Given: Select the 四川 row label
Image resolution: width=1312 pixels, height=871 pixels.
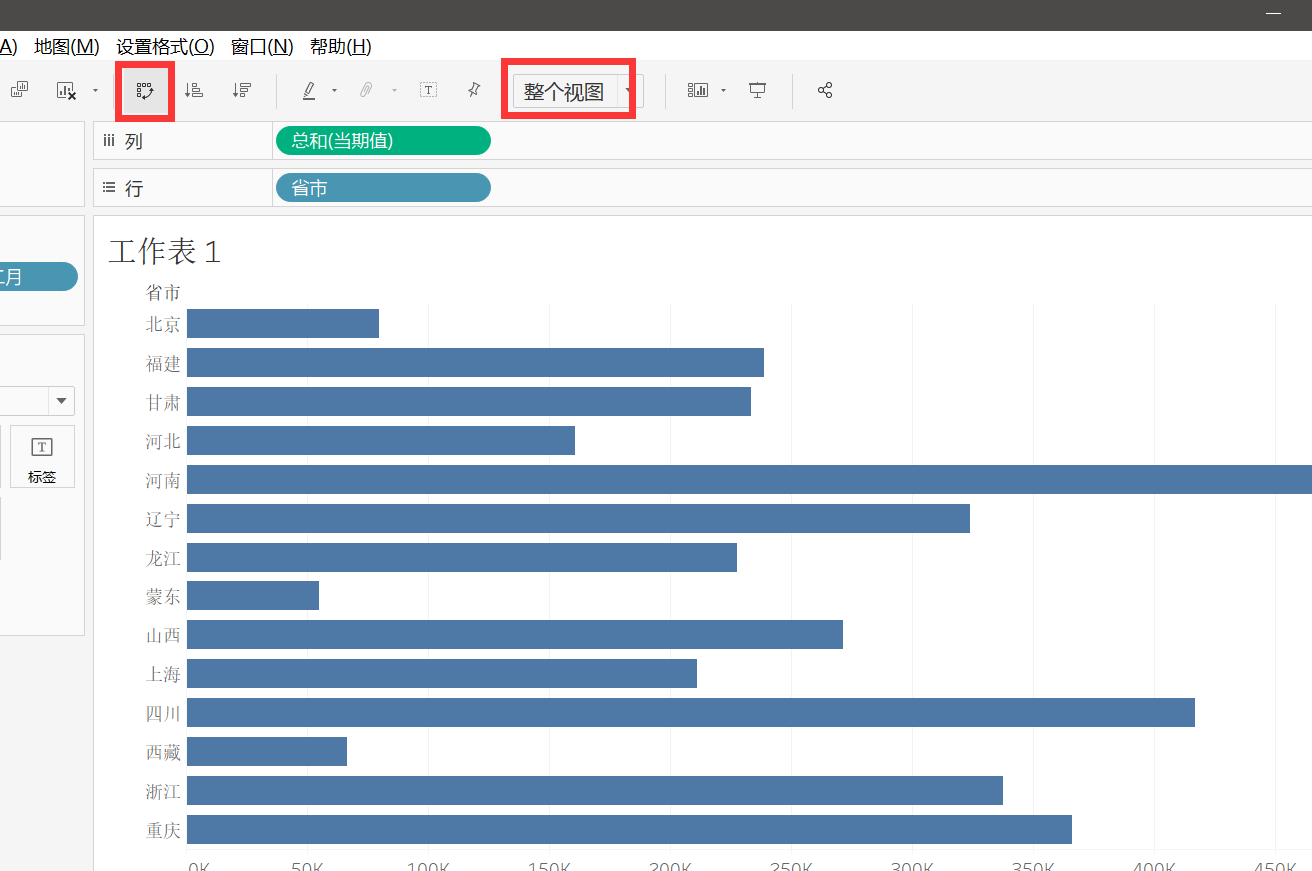Looking at the screenshot, I should 163,713.
